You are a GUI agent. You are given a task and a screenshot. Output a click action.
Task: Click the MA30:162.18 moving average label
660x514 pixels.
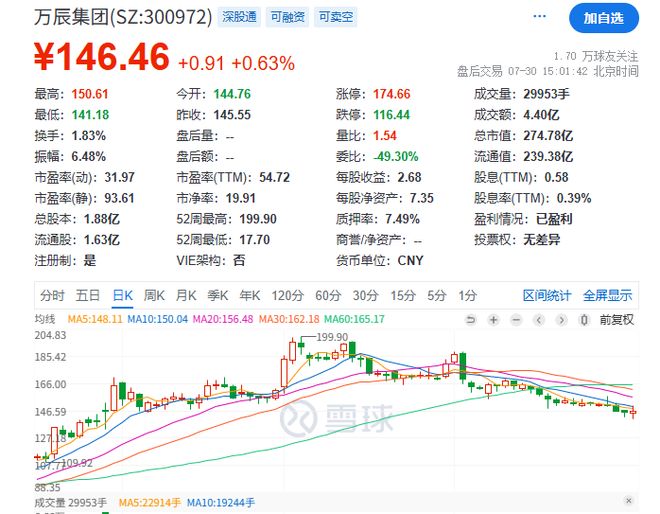pos(289,320)
